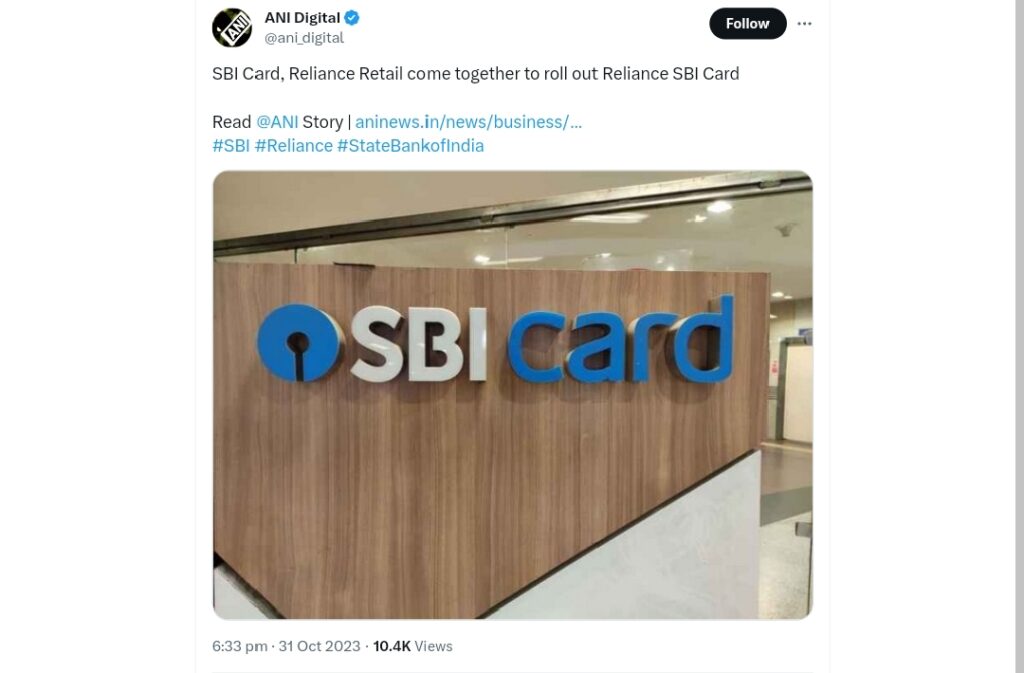This screenshot has height=673, width=1024.
Task: Click the blue 'card' lettering in image
Action: click(x=620, y=341)
